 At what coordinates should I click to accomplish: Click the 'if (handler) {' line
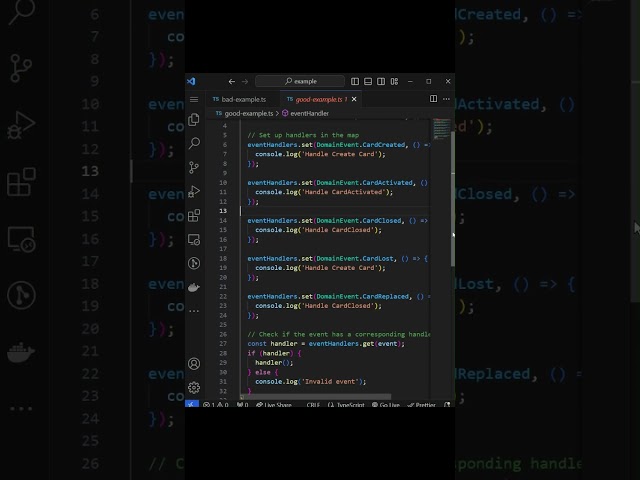pos(274,353)
